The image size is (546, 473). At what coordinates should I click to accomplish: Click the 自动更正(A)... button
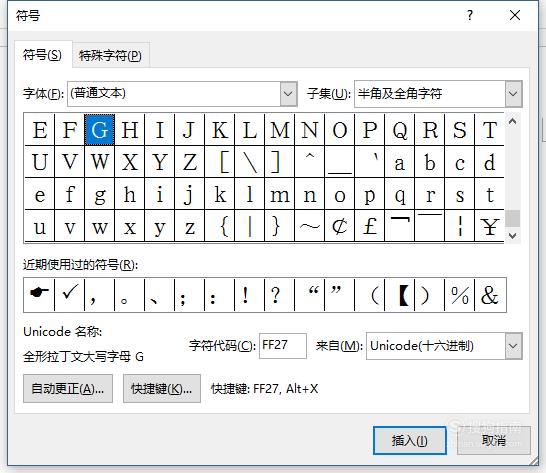click(68, 389)
